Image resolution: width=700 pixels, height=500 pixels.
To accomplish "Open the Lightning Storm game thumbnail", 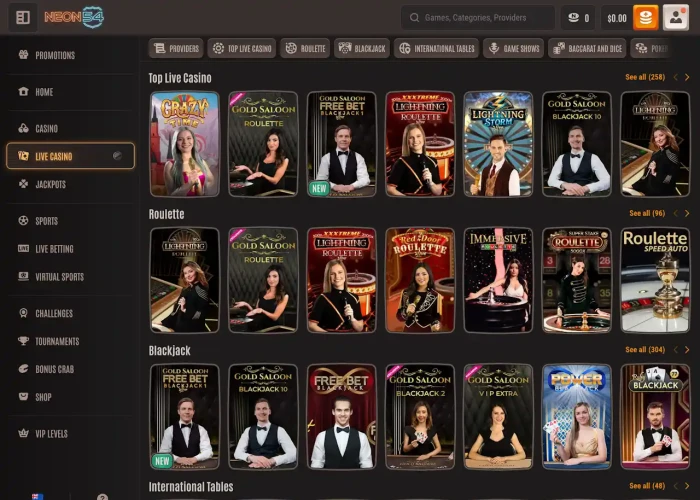I will tap(498, 144).
